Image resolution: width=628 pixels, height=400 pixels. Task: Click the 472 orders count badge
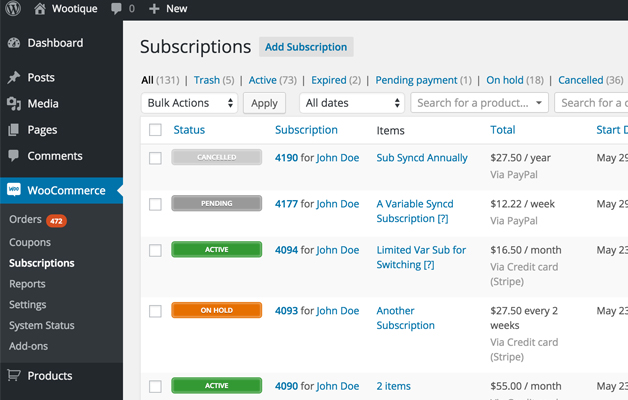[56, 221]
